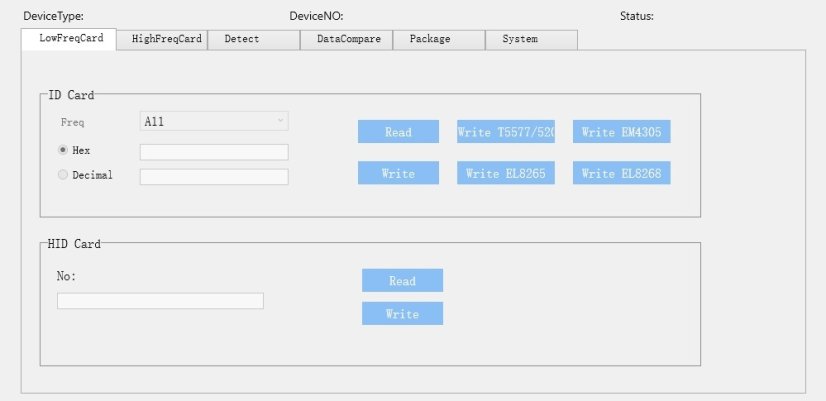
Task: Open the Detect tab
Action: [x=253, y=39]
